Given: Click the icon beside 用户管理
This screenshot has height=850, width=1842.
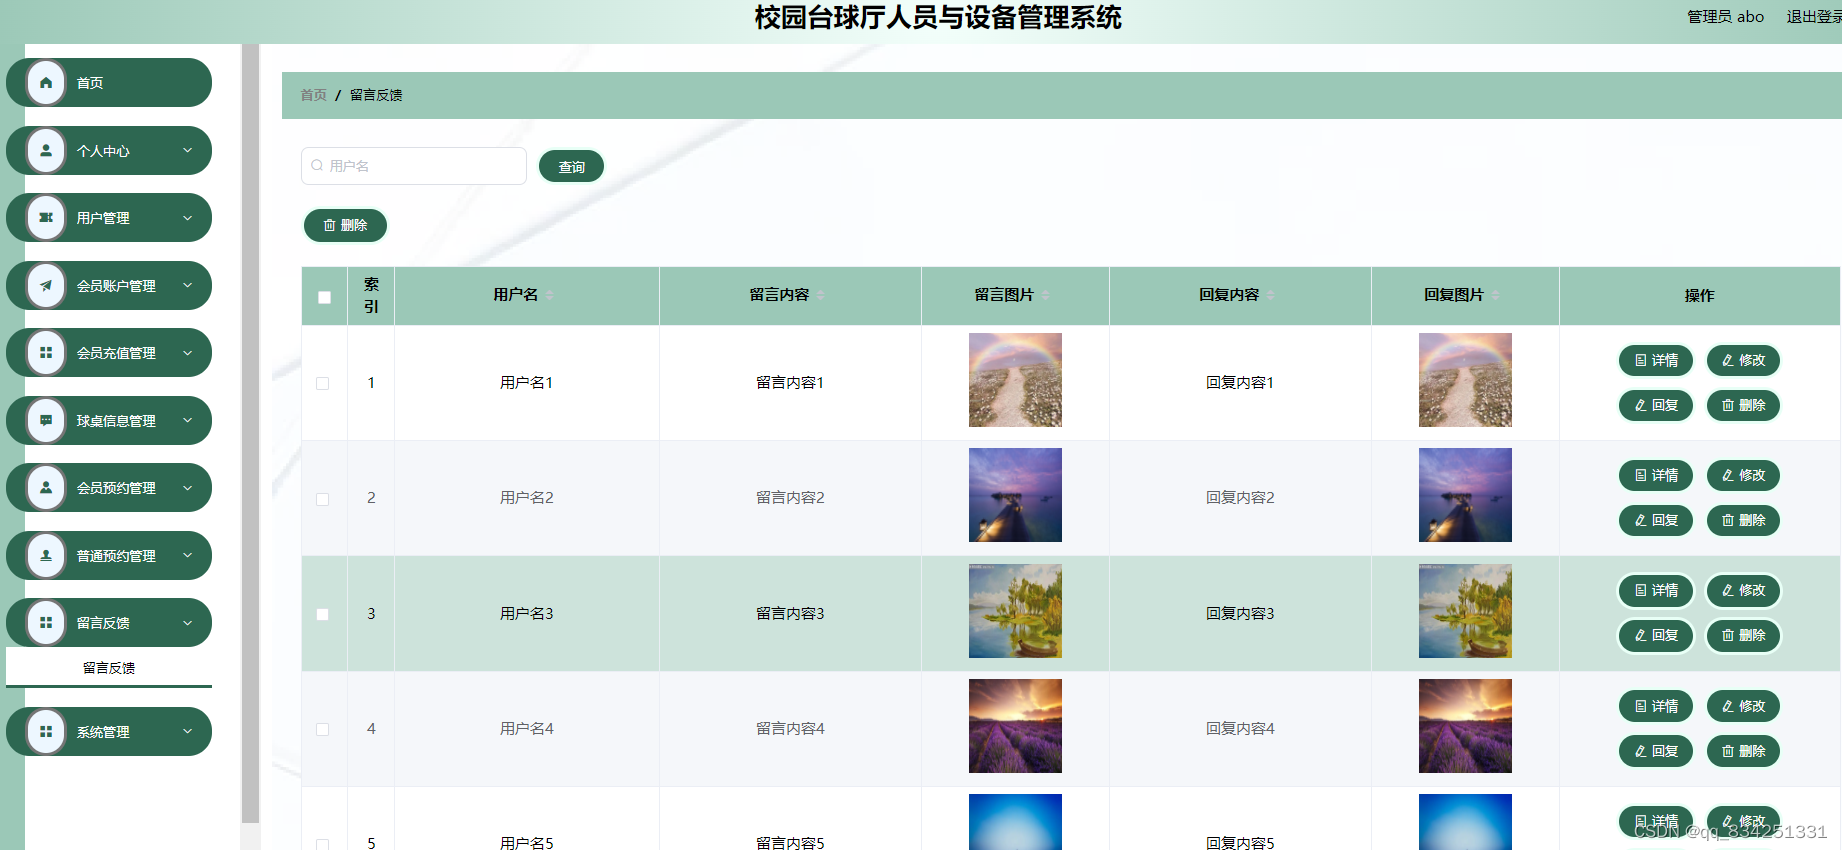Looking at the screenshot, I should click(46, 218).
